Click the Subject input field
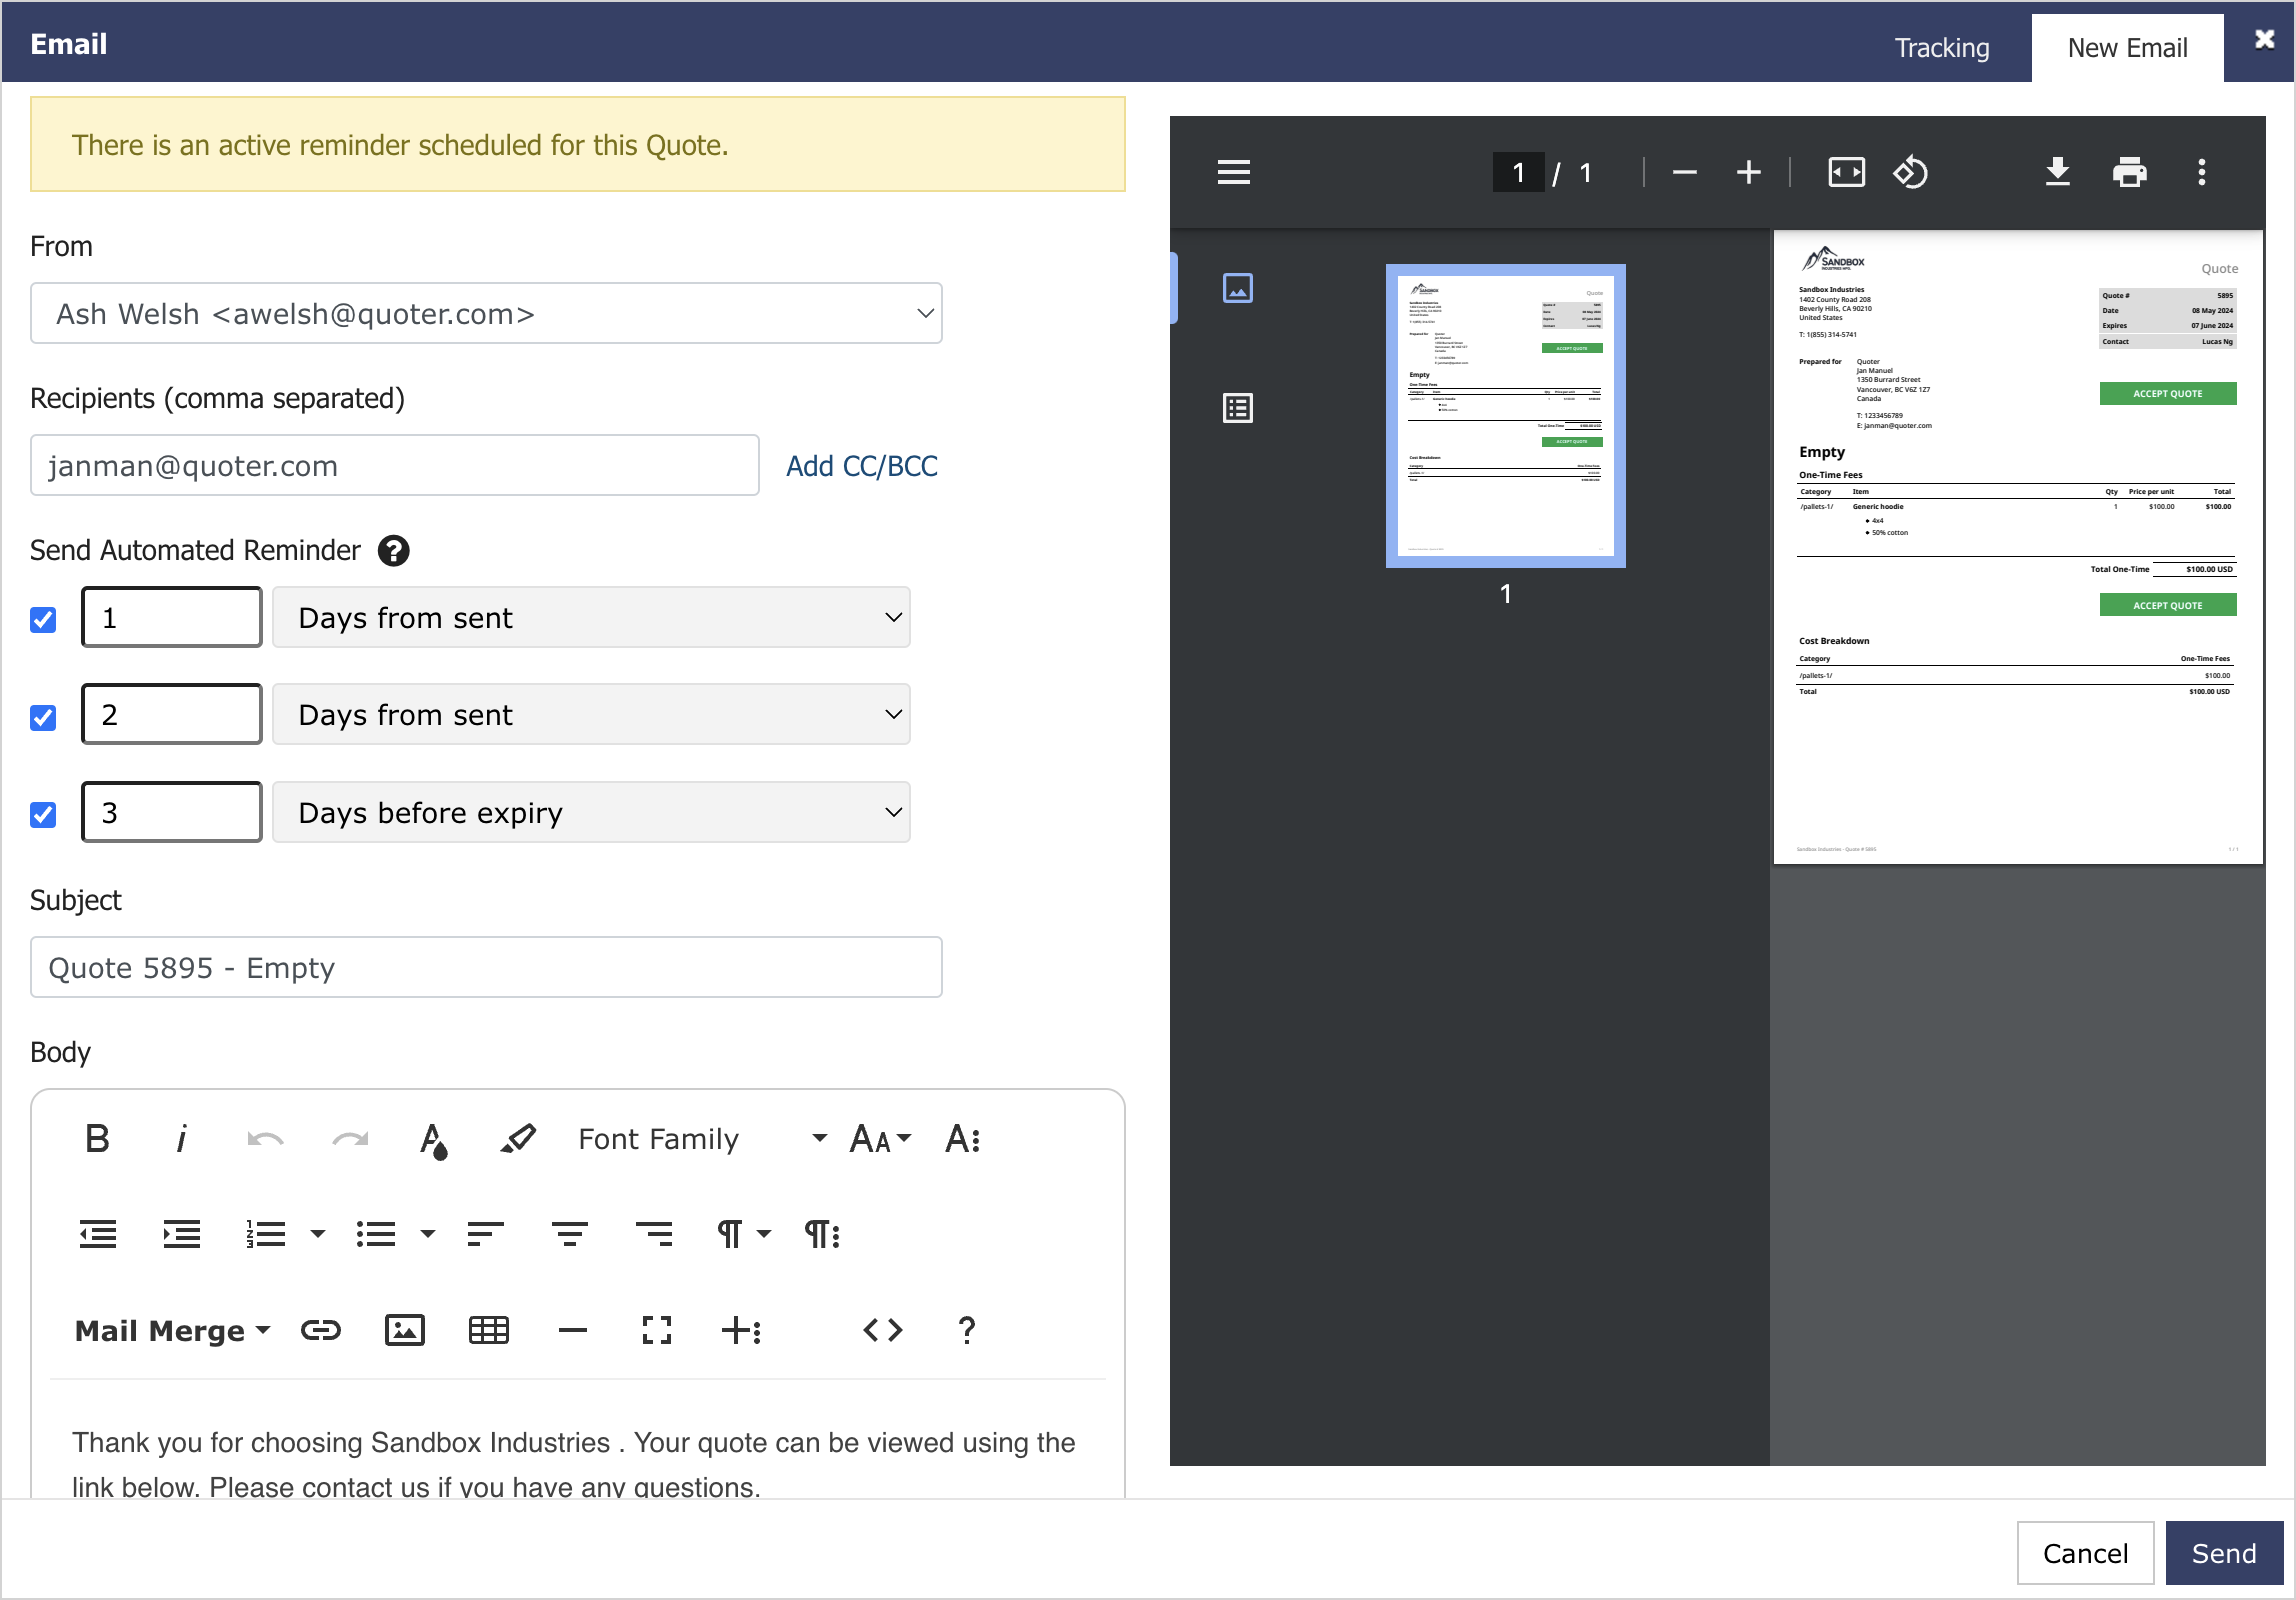 (x=486, y=968)
